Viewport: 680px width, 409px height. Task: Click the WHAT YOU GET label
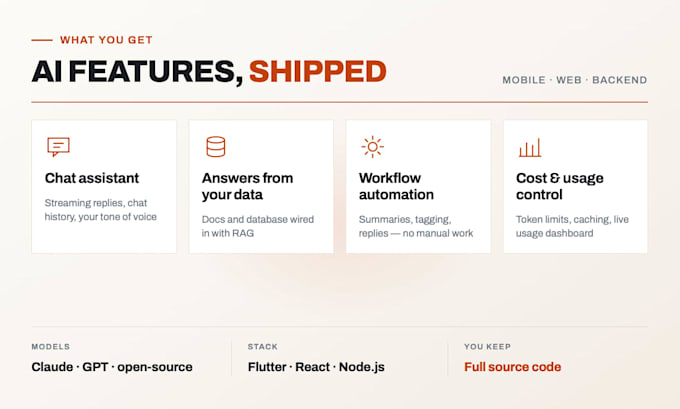(106, 40)
